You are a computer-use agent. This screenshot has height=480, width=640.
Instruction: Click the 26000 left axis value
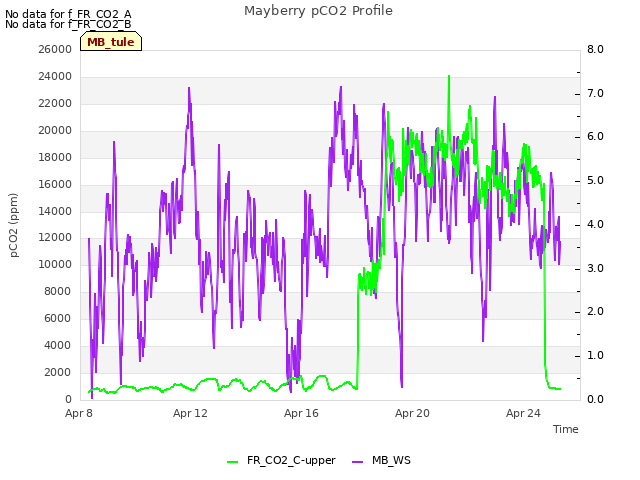55,49
